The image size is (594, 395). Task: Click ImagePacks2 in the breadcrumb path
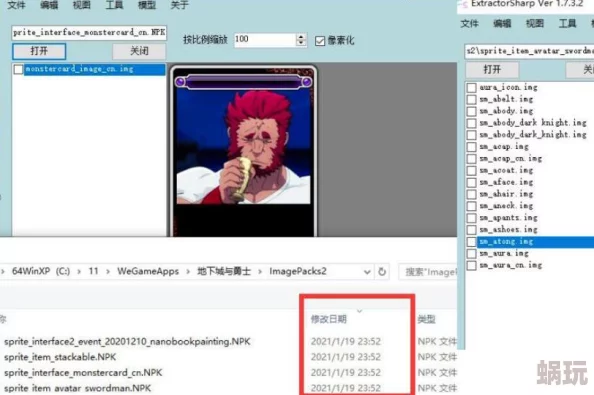[298, 271]
